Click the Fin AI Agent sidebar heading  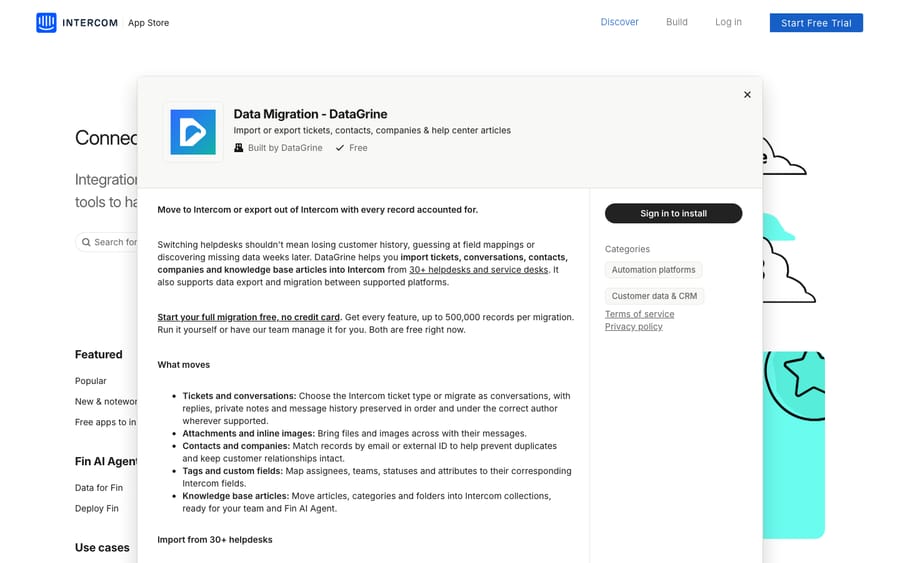coord(106,461)
